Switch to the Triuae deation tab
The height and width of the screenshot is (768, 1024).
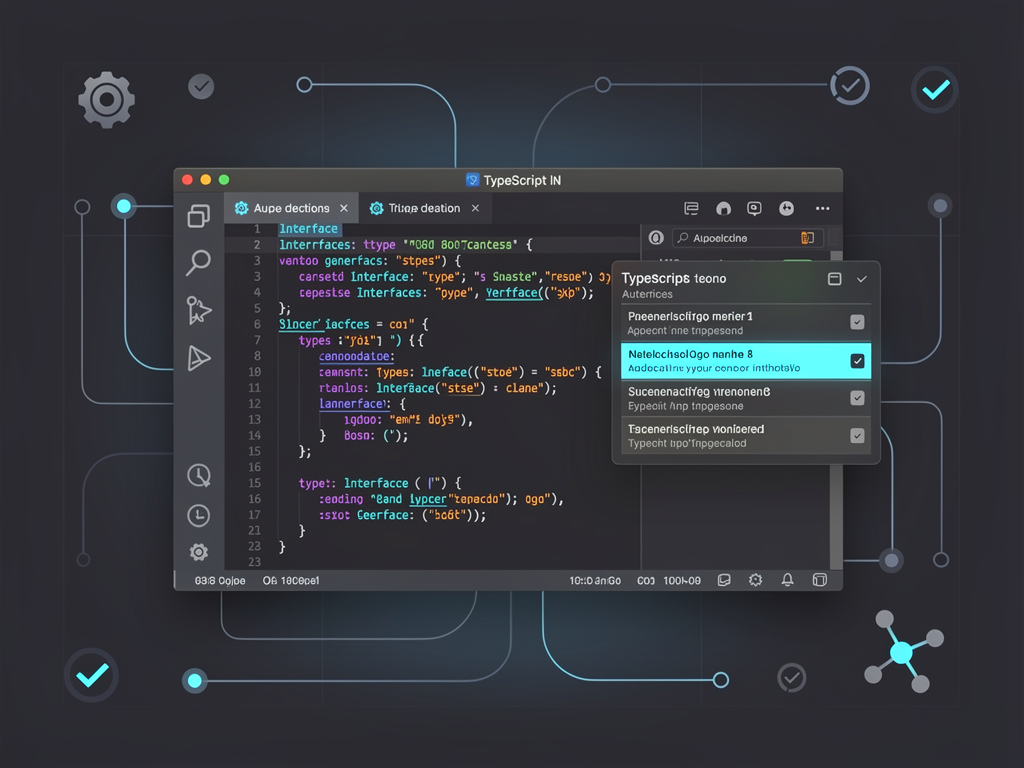point(424,208)
